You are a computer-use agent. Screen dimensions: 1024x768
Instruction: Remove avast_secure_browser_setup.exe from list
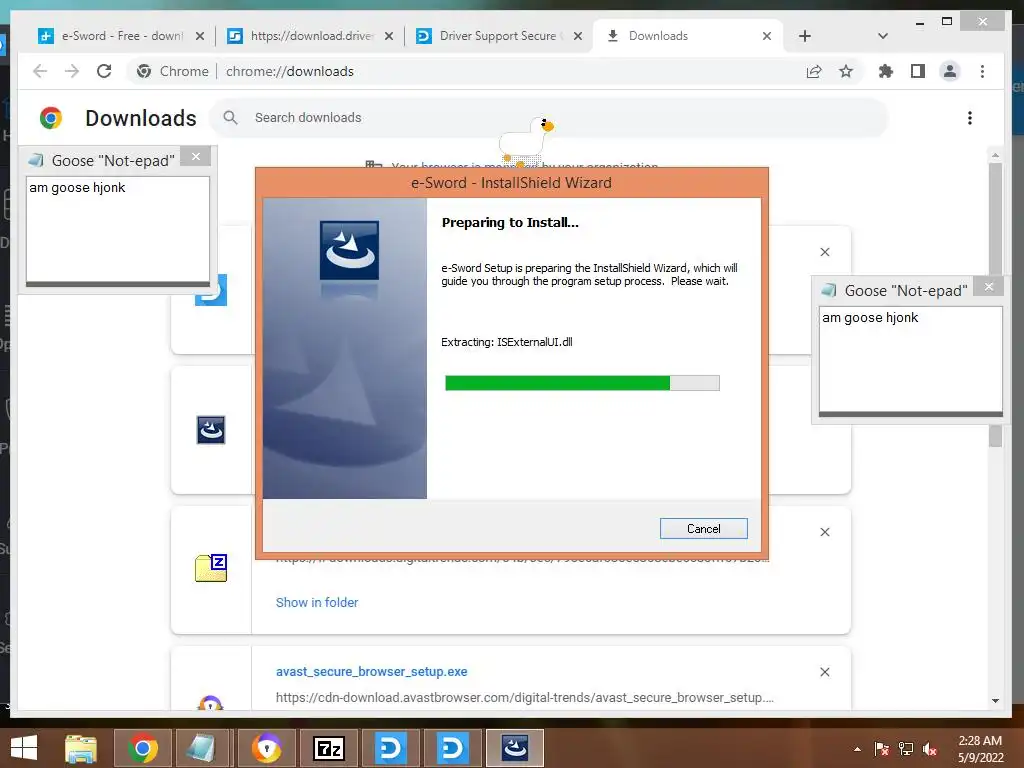pyautogui.click(x=825, y=672)
